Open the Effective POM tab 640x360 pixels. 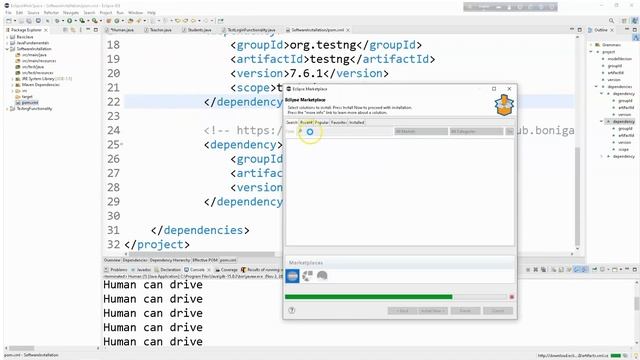[x=205, y=260]
